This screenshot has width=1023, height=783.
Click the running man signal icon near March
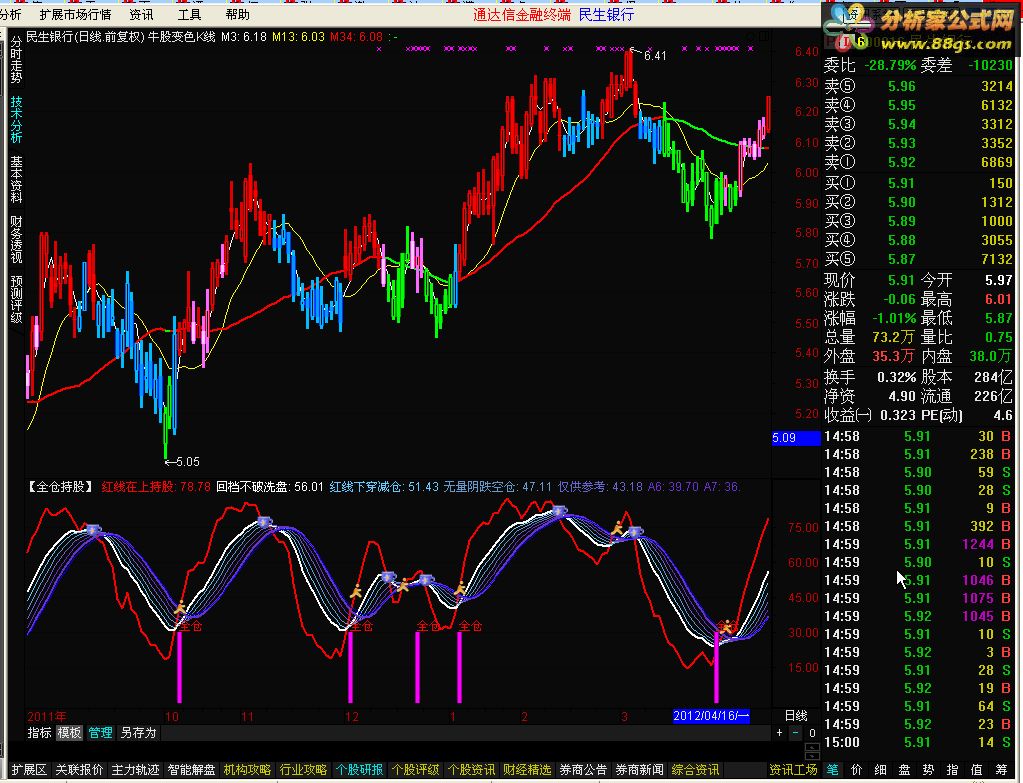coord(617,528)
